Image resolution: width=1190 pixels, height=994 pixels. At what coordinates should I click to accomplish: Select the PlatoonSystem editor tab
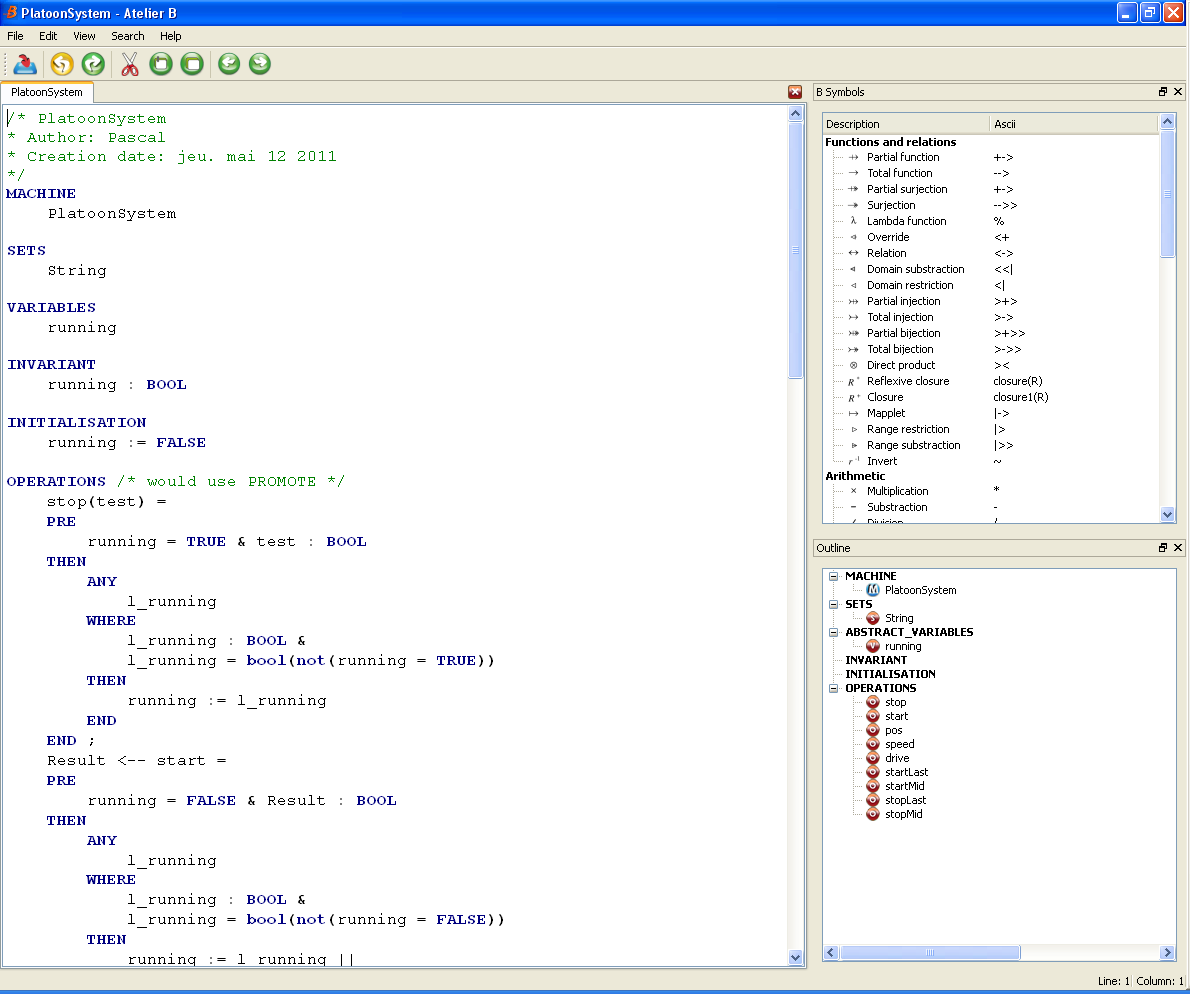pyautogui.click(x=47, y=92)
